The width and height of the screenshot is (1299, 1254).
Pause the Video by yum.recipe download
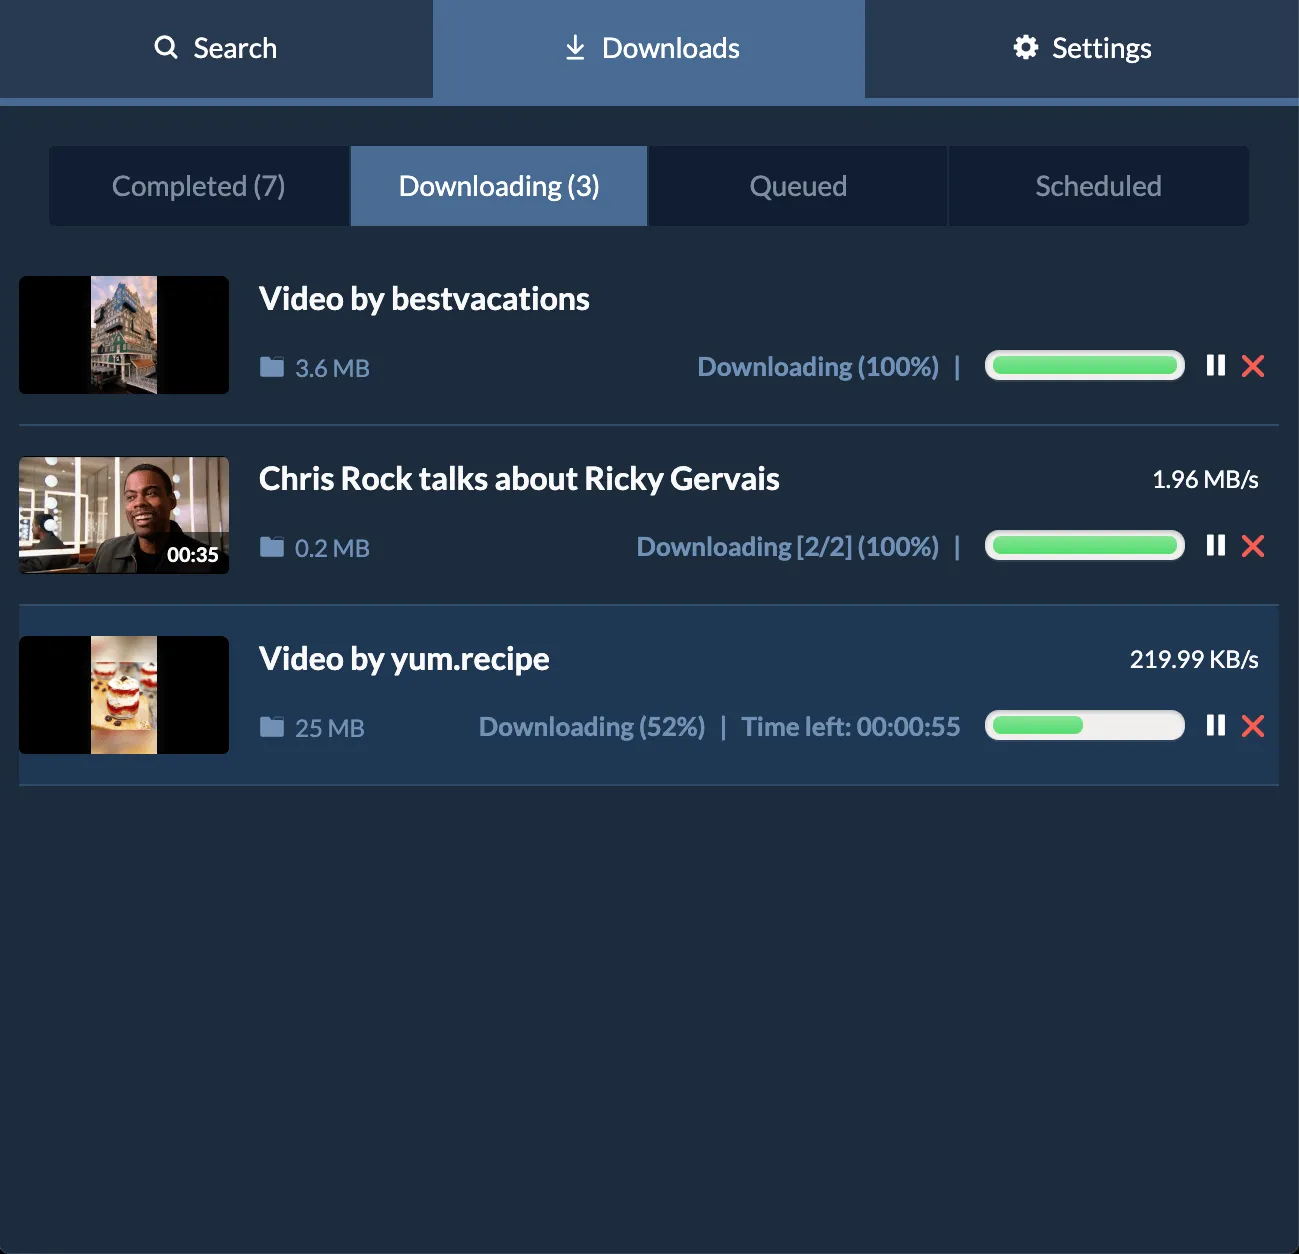tap(1216, 726)
